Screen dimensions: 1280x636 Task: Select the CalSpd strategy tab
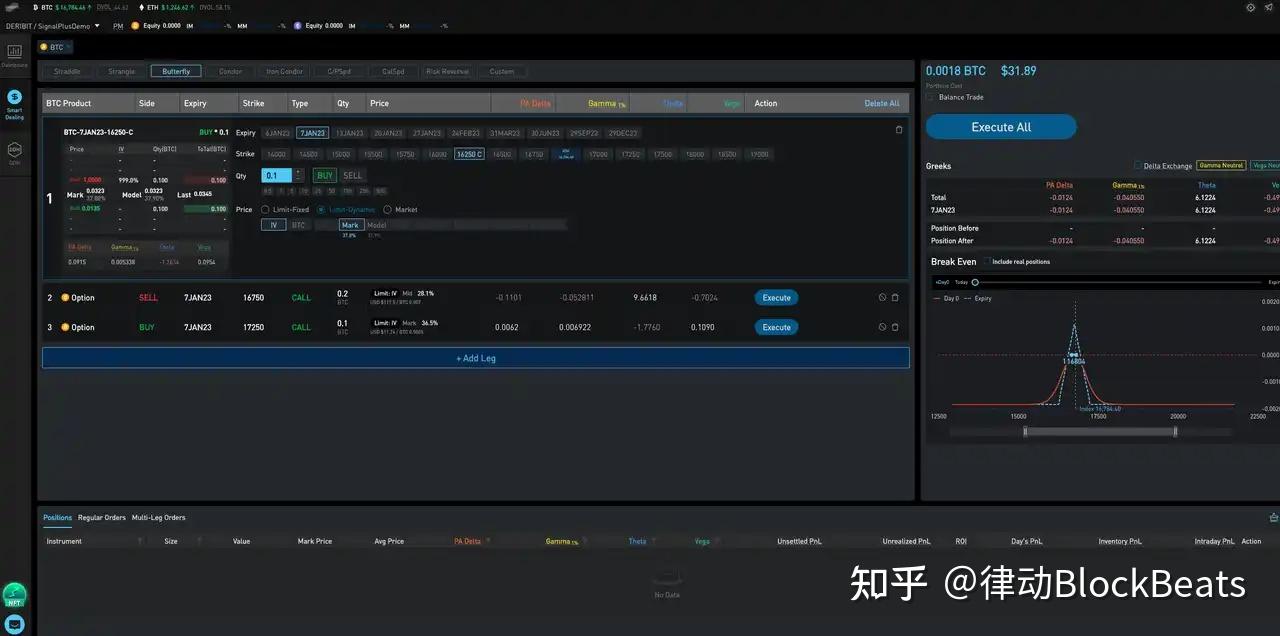pyautogui.click(x=393, y=71)
